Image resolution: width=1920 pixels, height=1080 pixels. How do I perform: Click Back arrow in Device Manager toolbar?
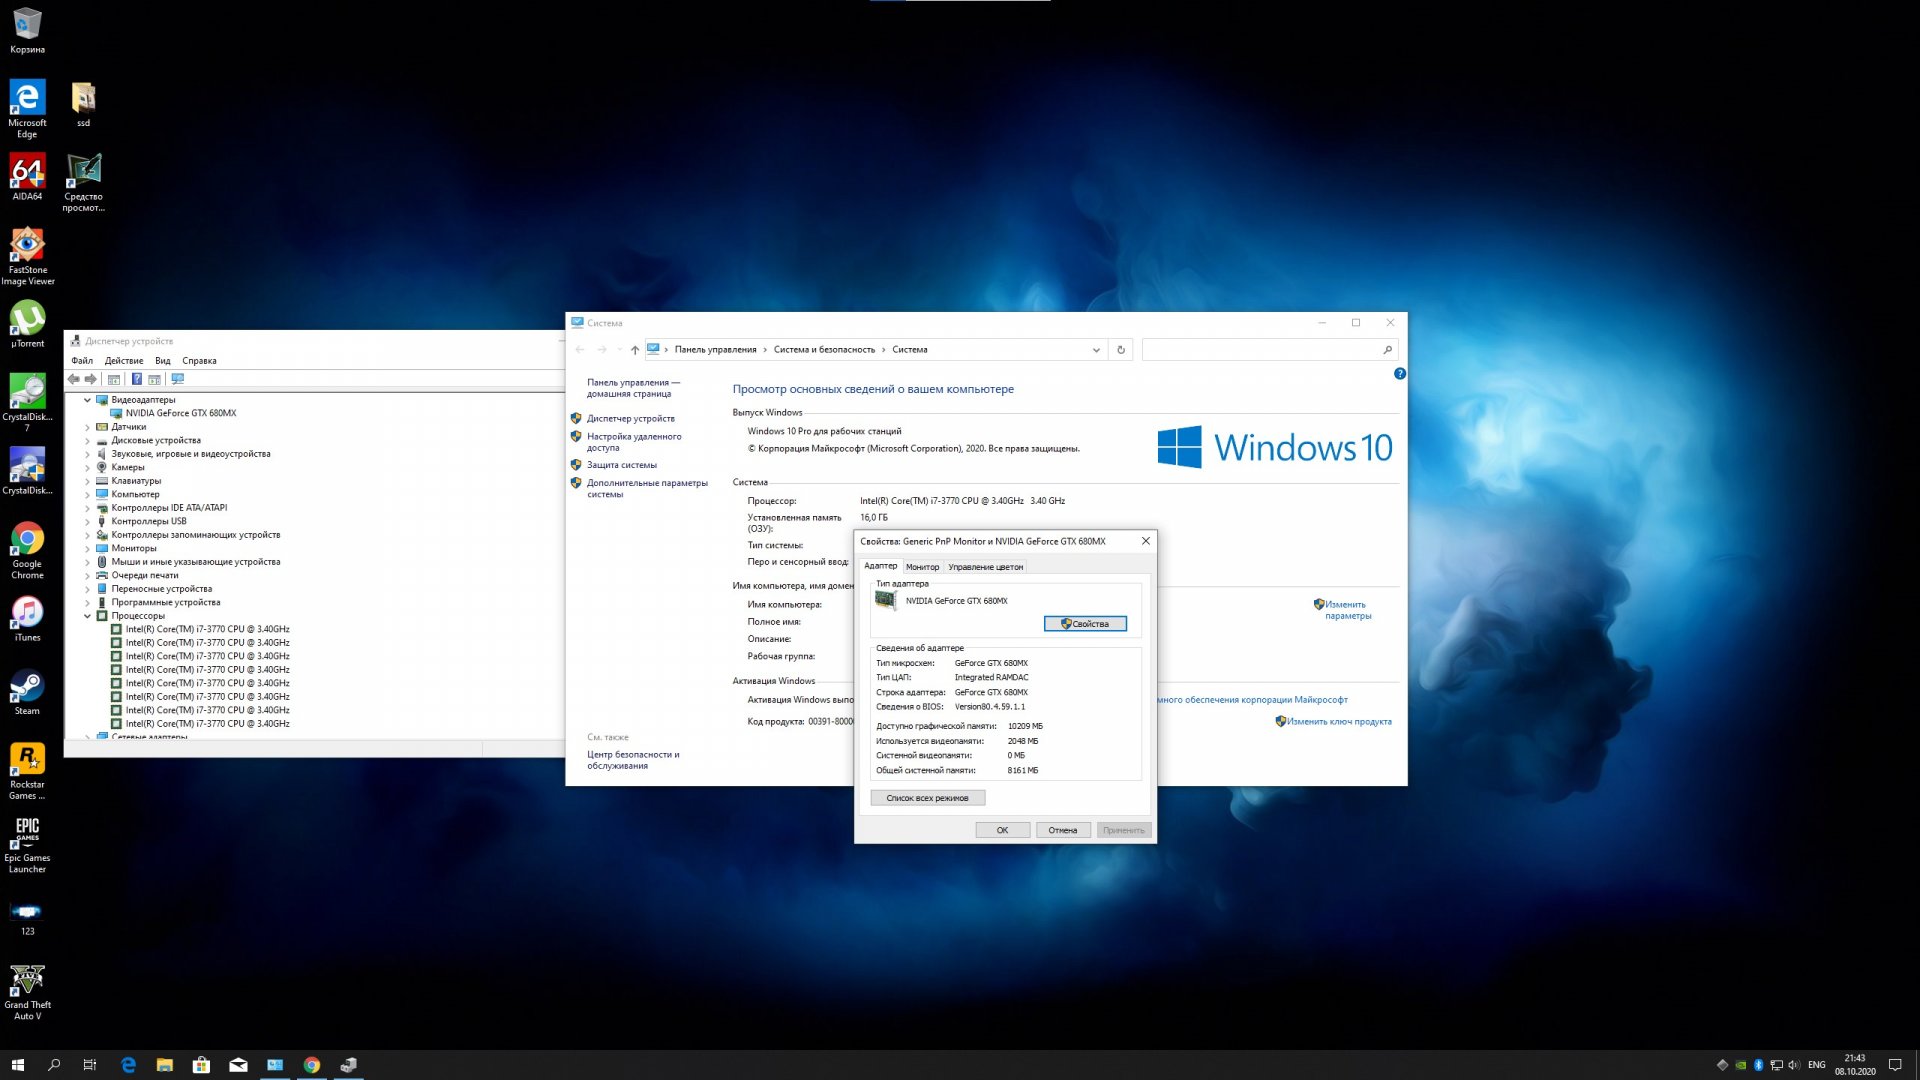click(74, 379)
